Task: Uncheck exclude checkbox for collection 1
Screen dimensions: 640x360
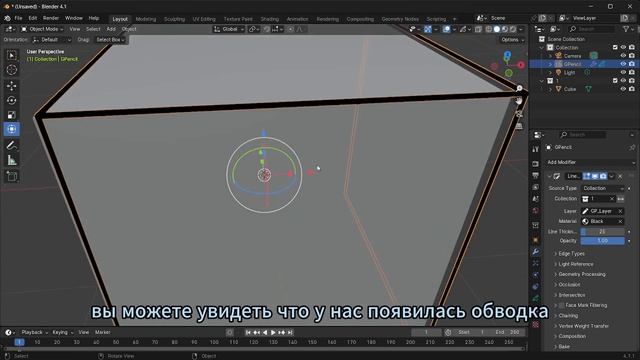Action: [x=615, y=81]
